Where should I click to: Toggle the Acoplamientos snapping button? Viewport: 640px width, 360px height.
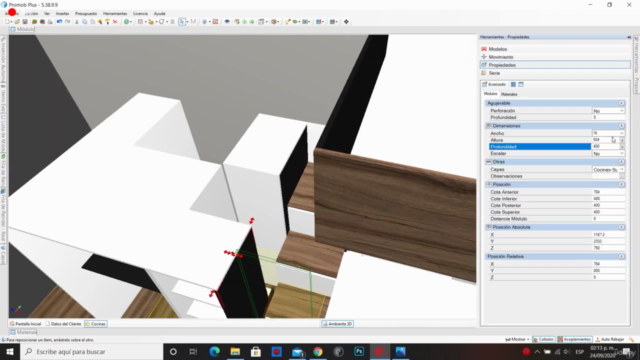574,339
